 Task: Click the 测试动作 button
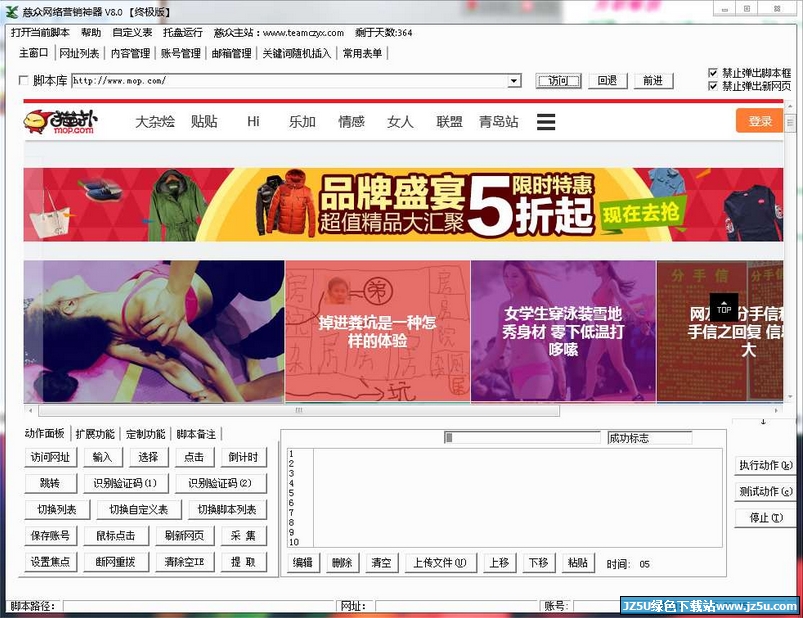[x=765, y=492]
